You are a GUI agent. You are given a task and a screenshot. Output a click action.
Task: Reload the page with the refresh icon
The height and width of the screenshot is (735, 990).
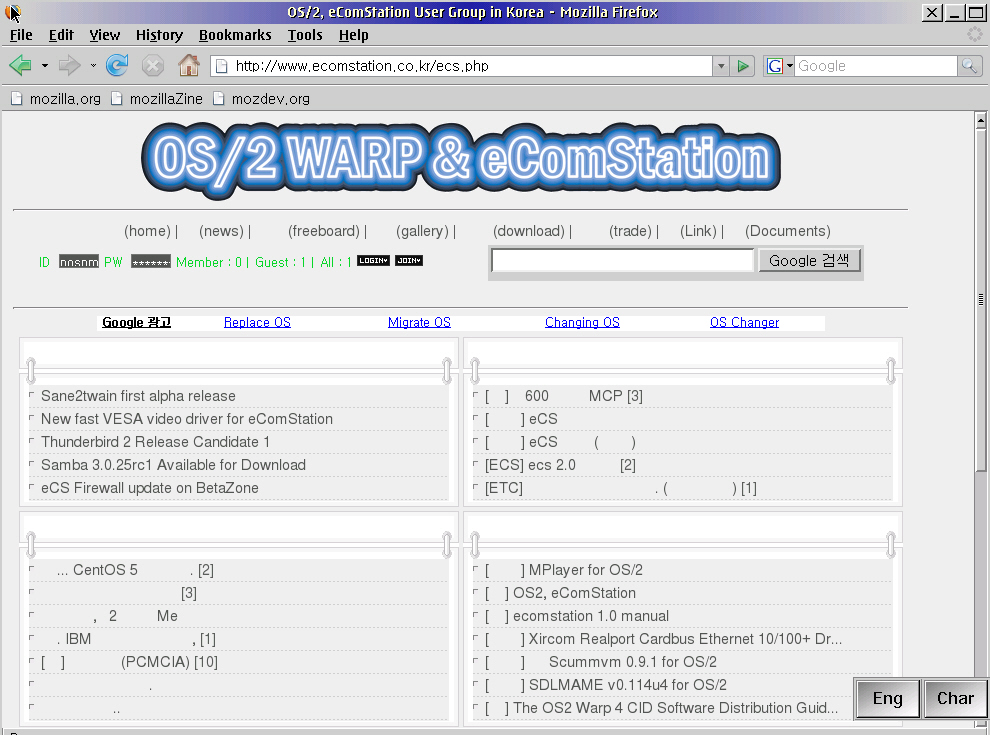tap(117, 65)
